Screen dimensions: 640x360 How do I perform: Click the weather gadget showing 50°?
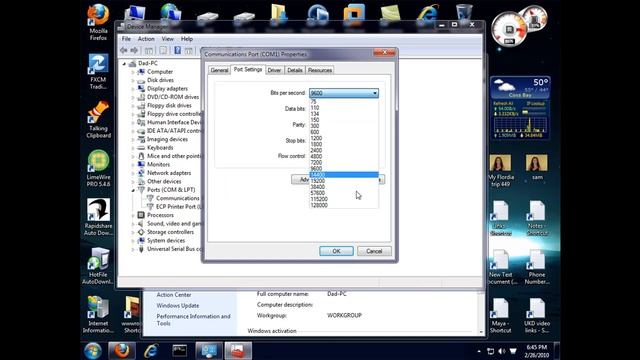click(520, 87)
